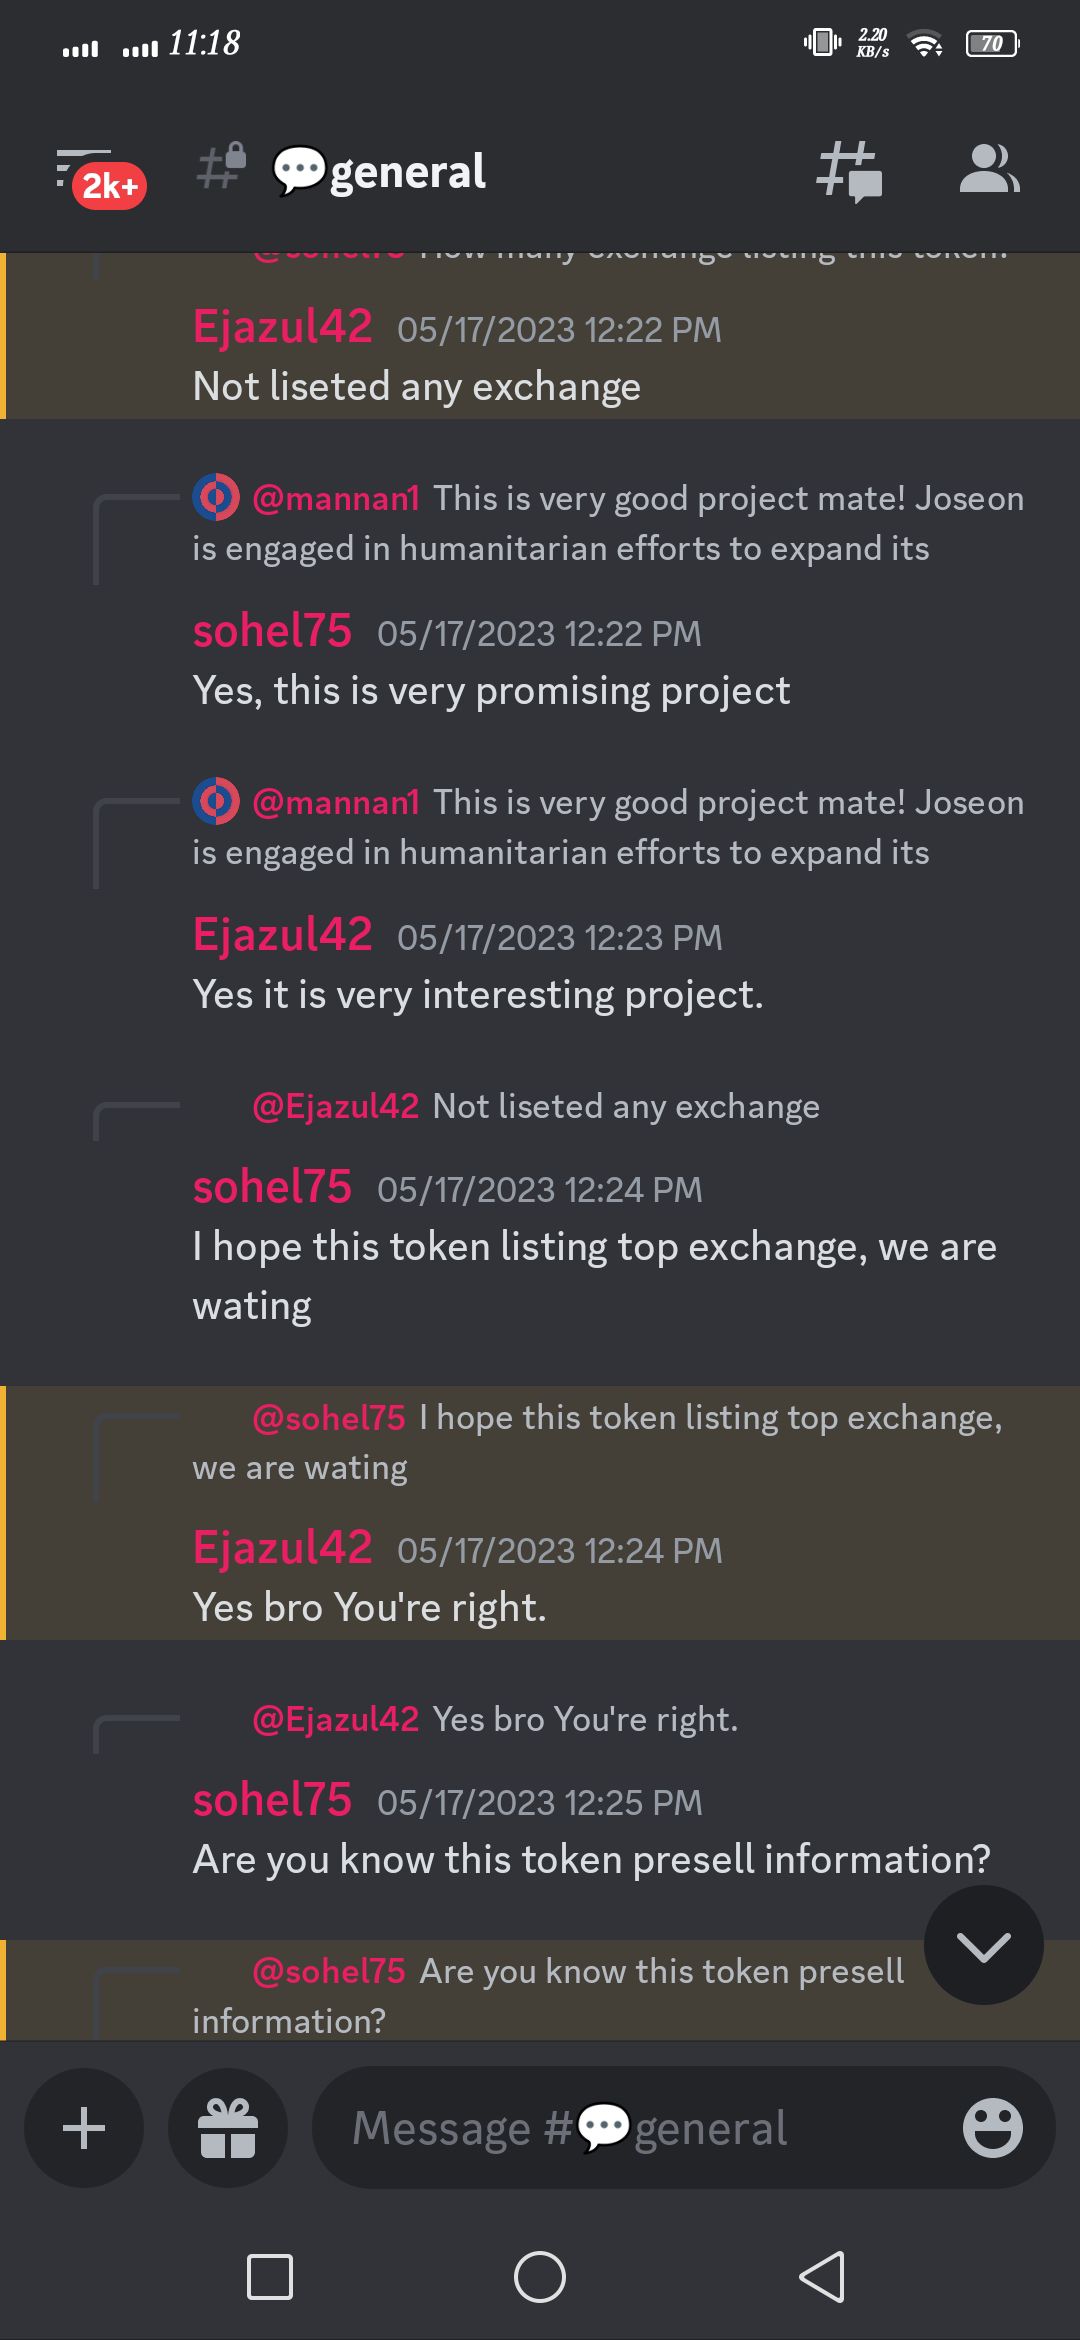The width and height of the screenshot is (1080, 2340).
Task: Open the @Ejazul42 'Not liseted any exchange' reply preview
Action: click(536, 1106)
